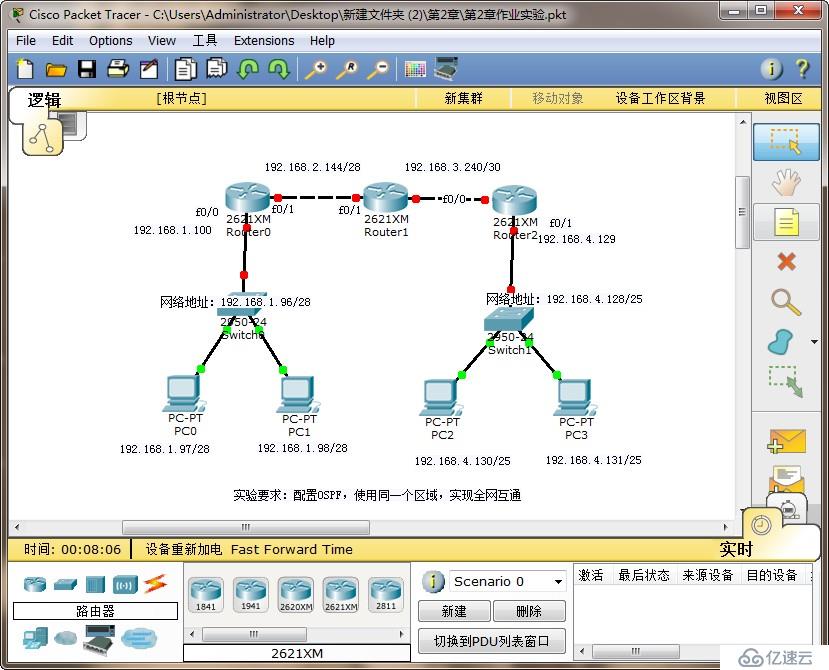Open the custom devices dialog icon
Image resolution: width=829 pixels, height=670 pixels.
(446, 69)
